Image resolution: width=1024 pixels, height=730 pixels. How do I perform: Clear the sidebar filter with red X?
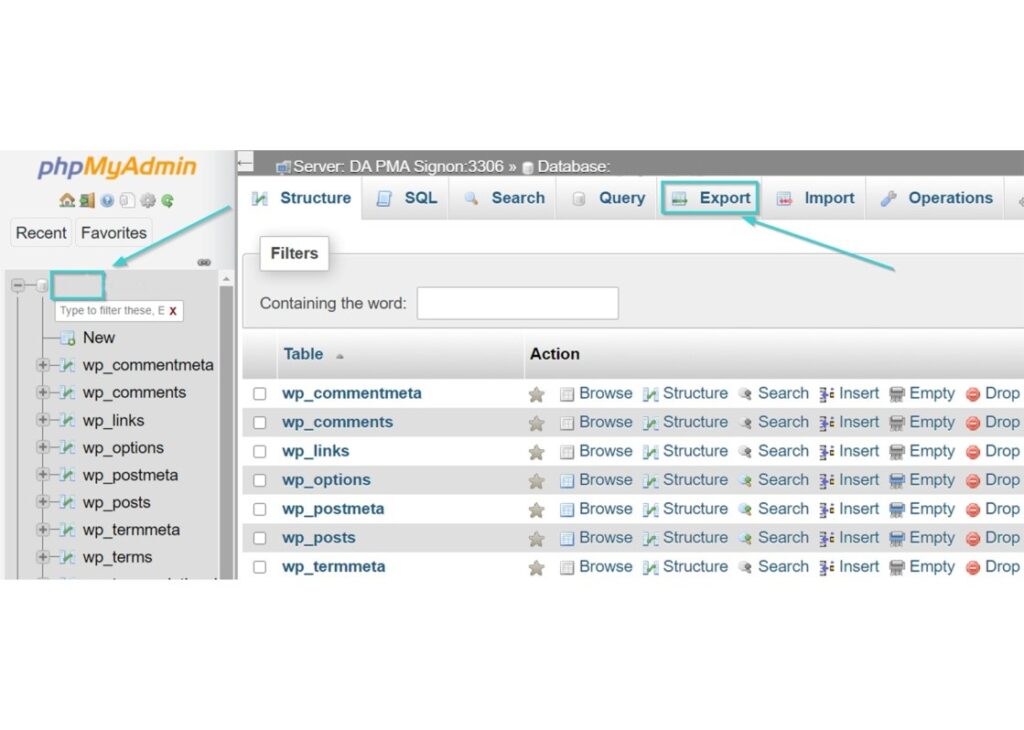point(173,311)
